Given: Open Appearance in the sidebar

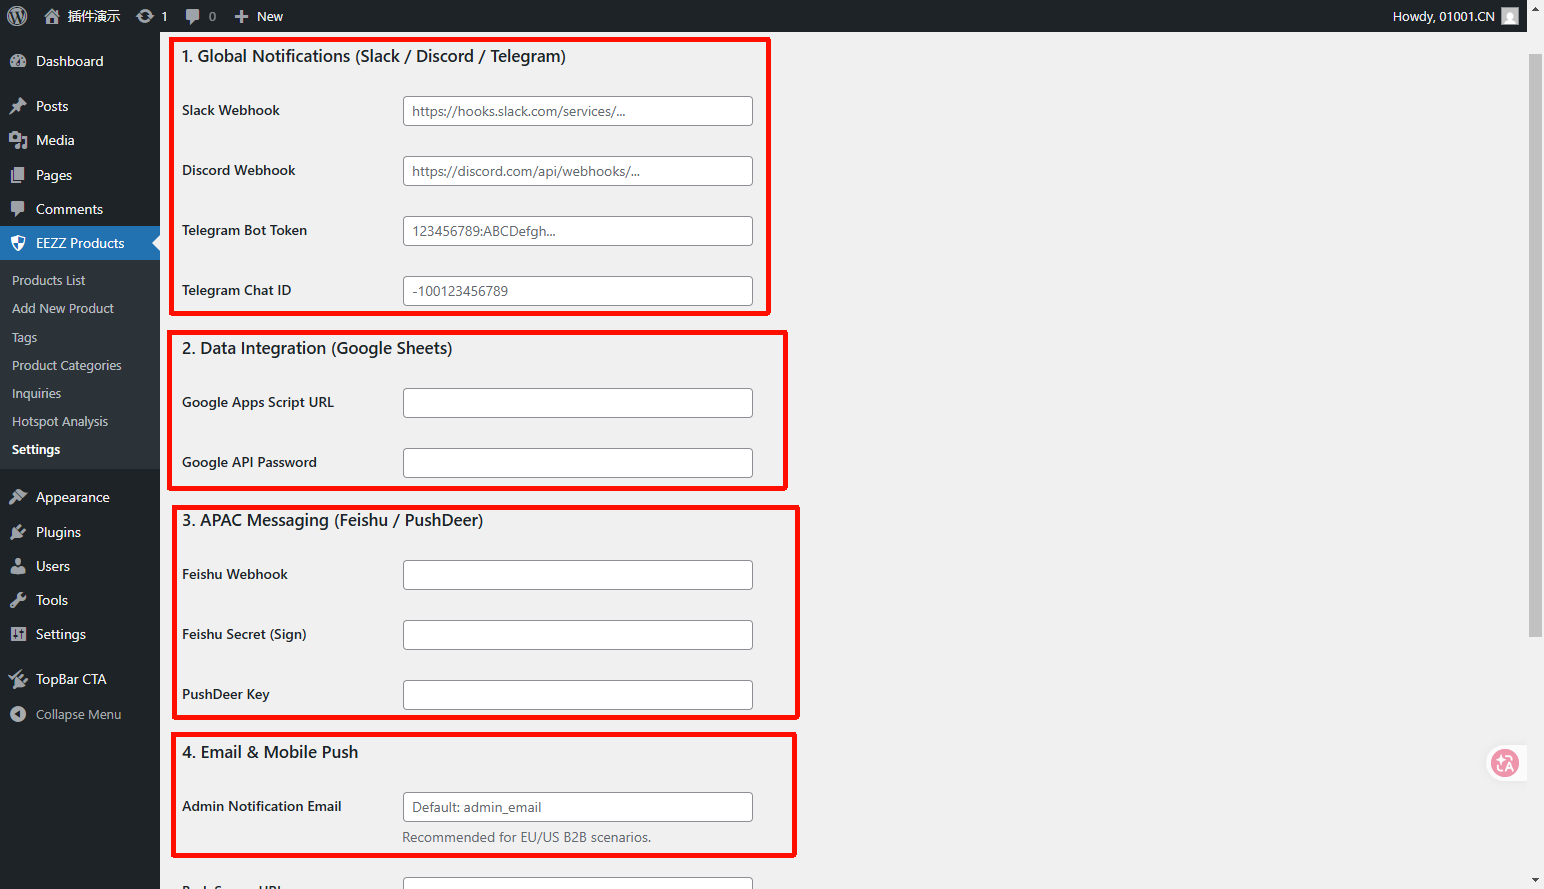Looking at the screenshot, I should click(72, 497).
